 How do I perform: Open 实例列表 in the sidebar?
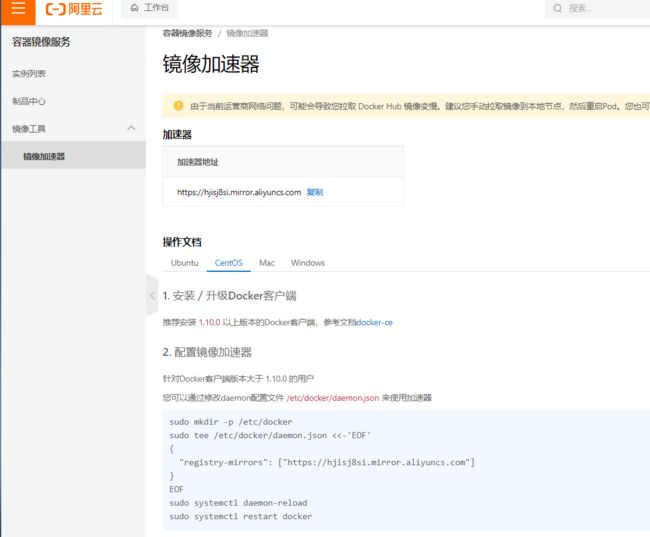[29, 74]
